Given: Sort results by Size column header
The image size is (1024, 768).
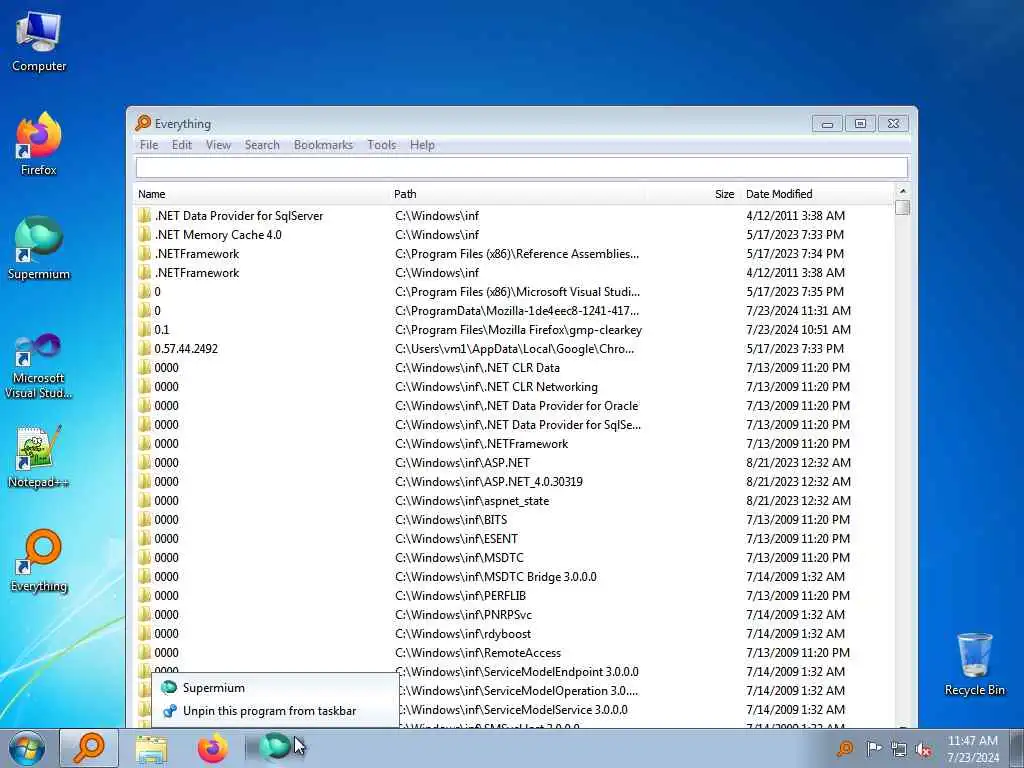Looking at the screenshot, I should pyautogui.click(x=693, y=194).
